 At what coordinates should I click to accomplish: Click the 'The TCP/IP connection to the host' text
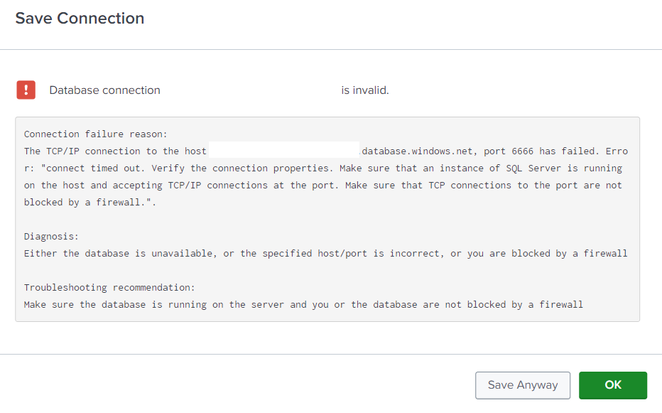(x=115, y=151)
